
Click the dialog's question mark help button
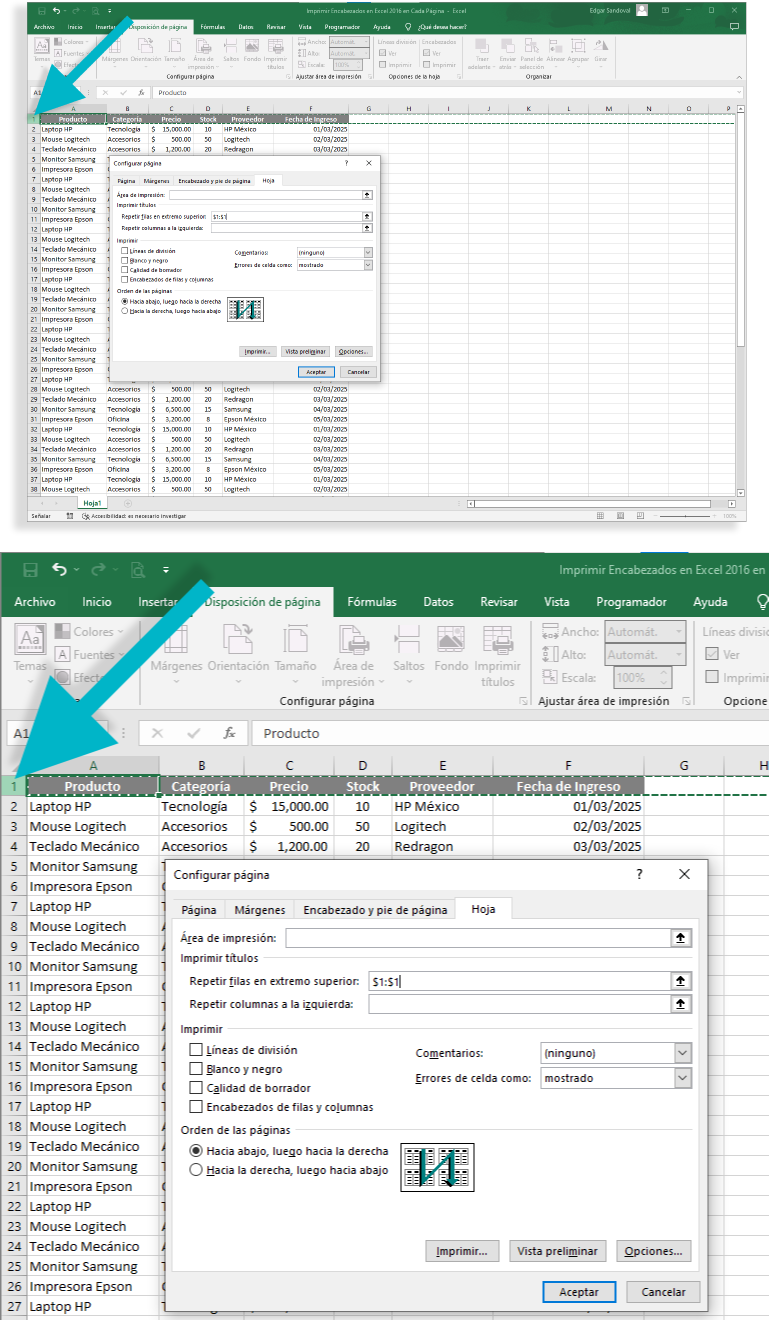640,874
